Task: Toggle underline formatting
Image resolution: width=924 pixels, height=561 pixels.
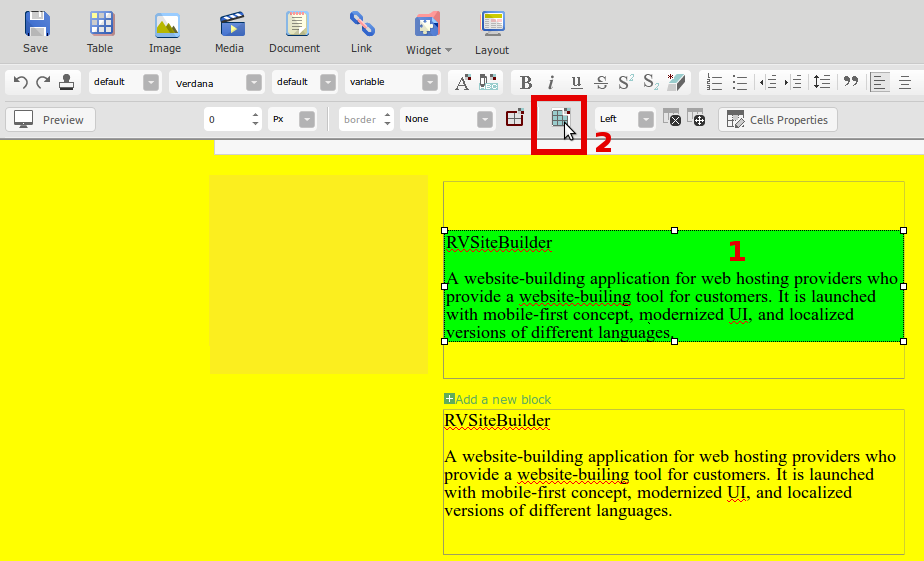Action: pyautogui.click(x=576, y=83)
